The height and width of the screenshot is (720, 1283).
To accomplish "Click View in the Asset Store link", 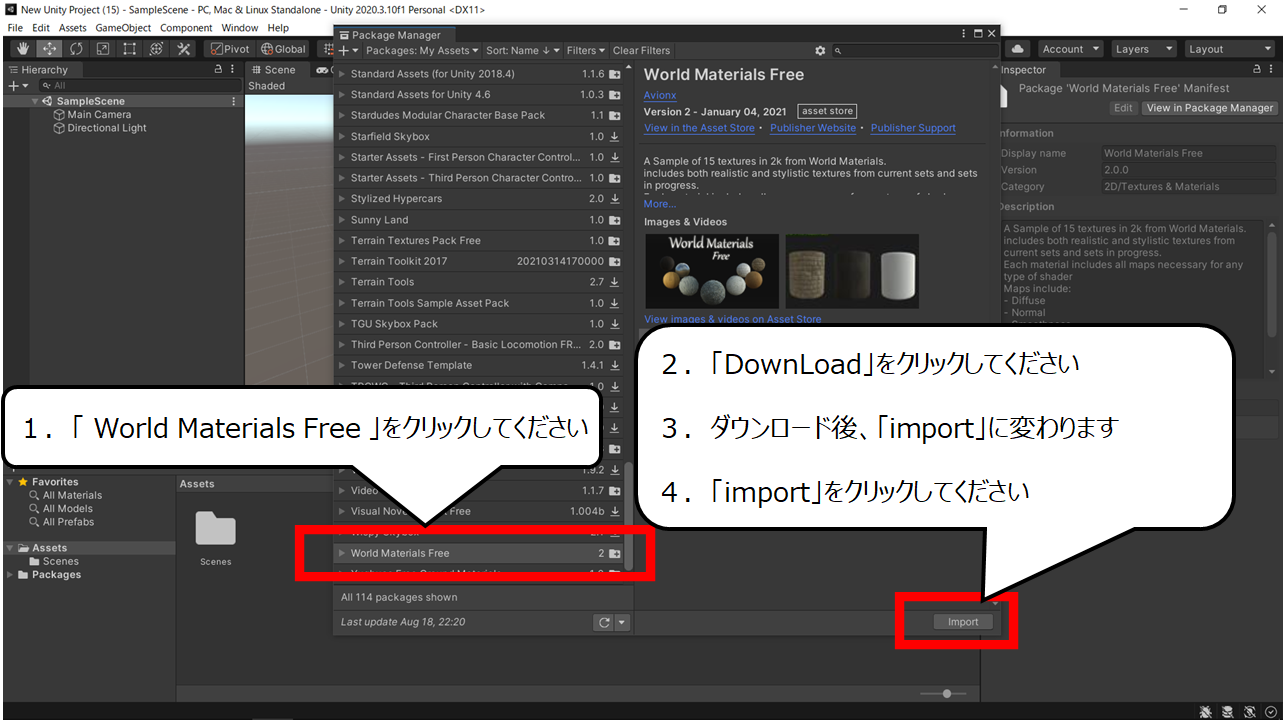I will (699, 128).
